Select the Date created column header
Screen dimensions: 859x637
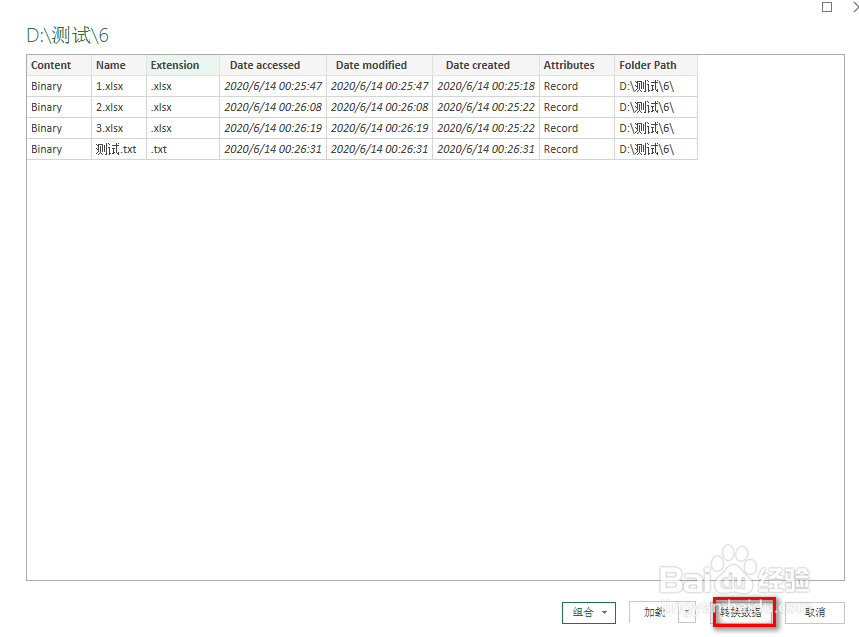pyautogui.click(x=486, y=65)
